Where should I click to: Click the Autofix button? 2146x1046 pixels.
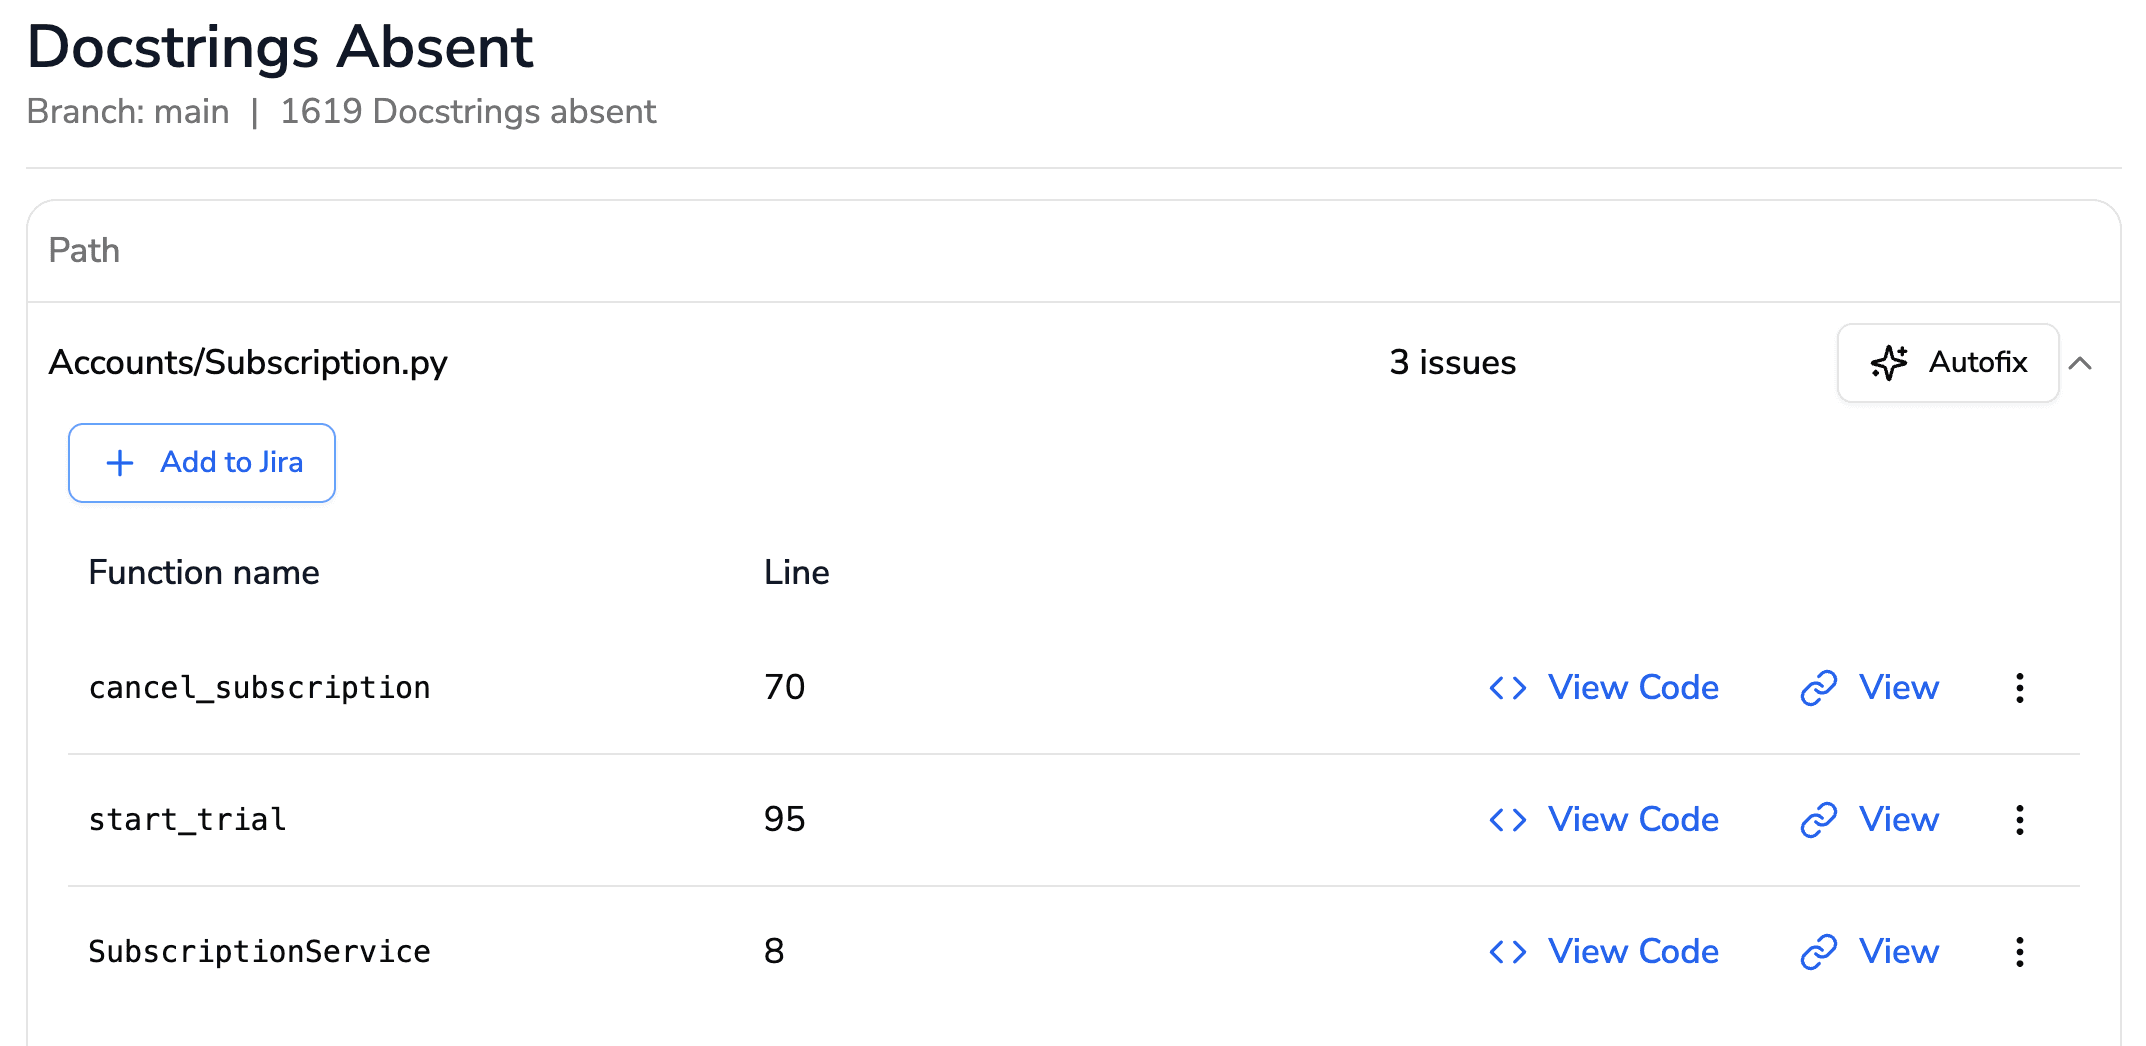[1947, 363]
